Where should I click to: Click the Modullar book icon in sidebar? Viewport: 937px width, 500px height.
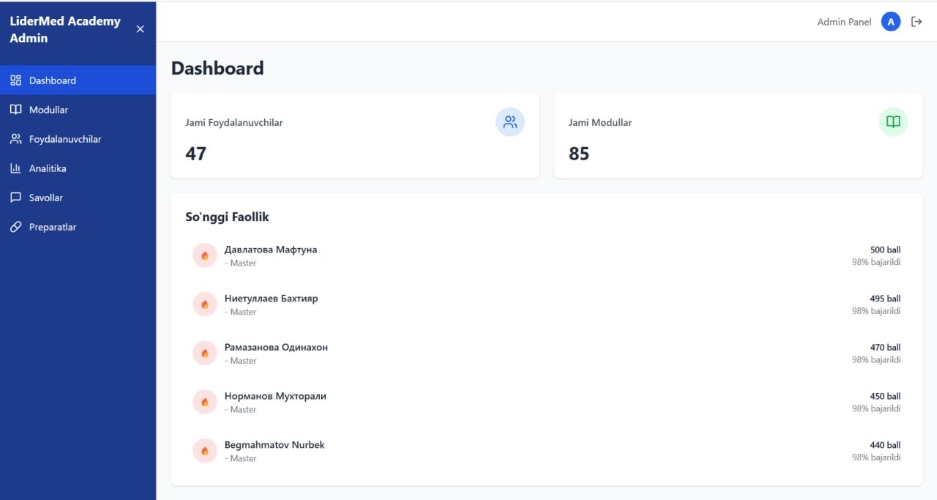16,109
